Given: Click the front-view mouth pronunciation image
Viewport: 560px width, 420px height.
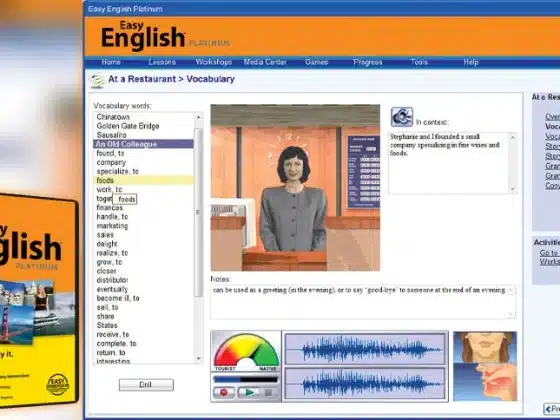Looking at the screenshot, I should tap(485, 347).
